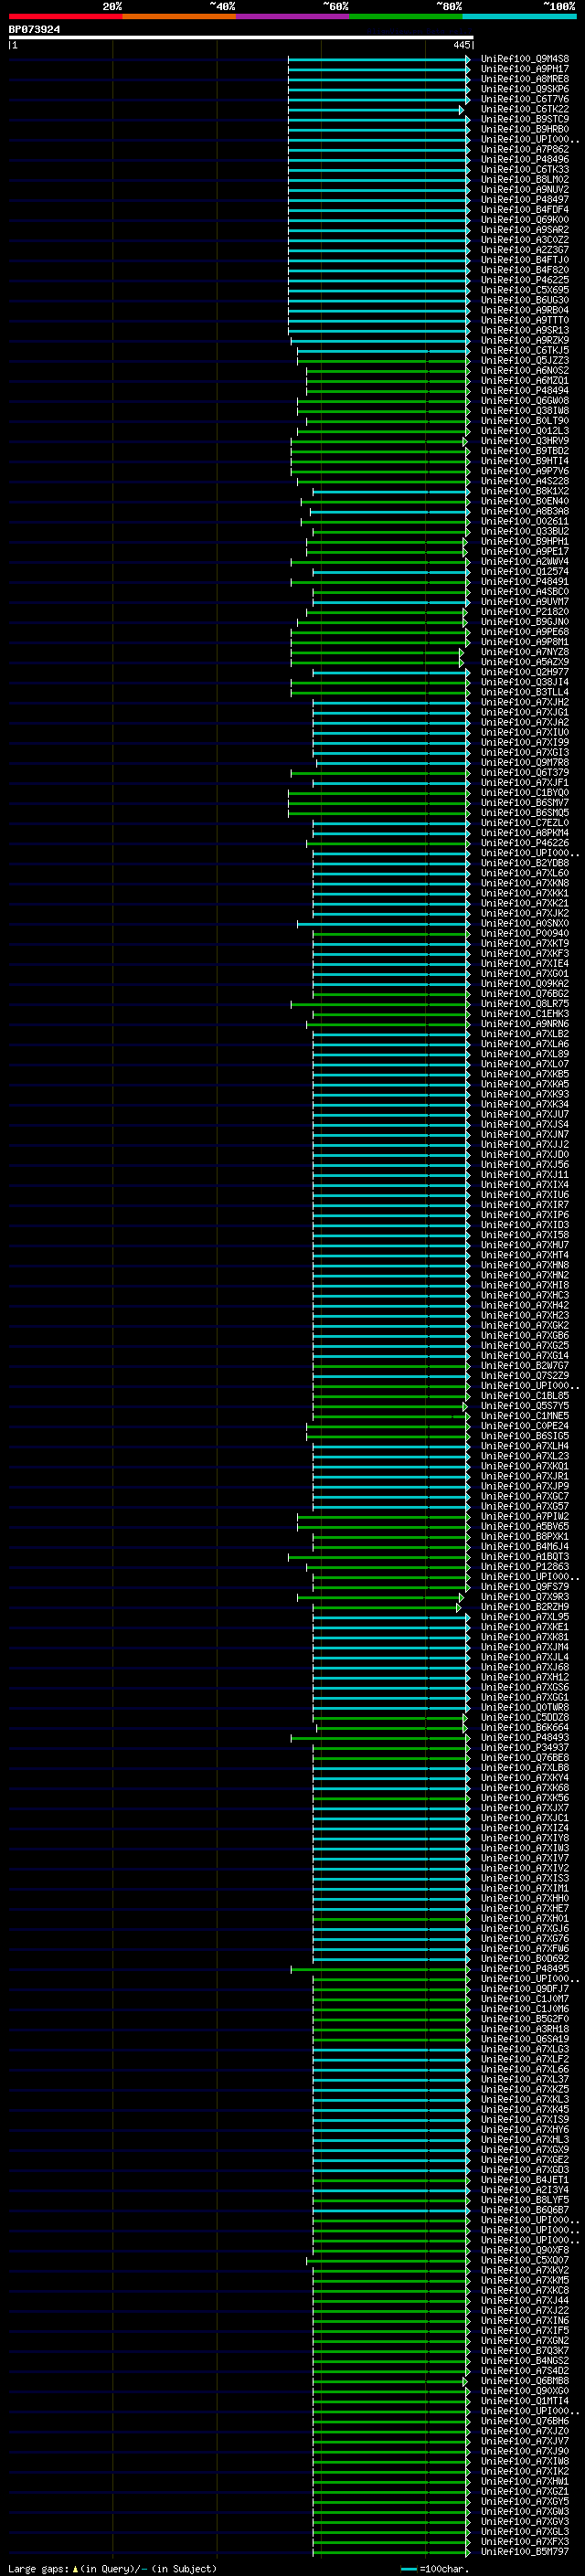Select the BP073924 query name
This screenshot has height=2576, width=585.
(34, 29)
